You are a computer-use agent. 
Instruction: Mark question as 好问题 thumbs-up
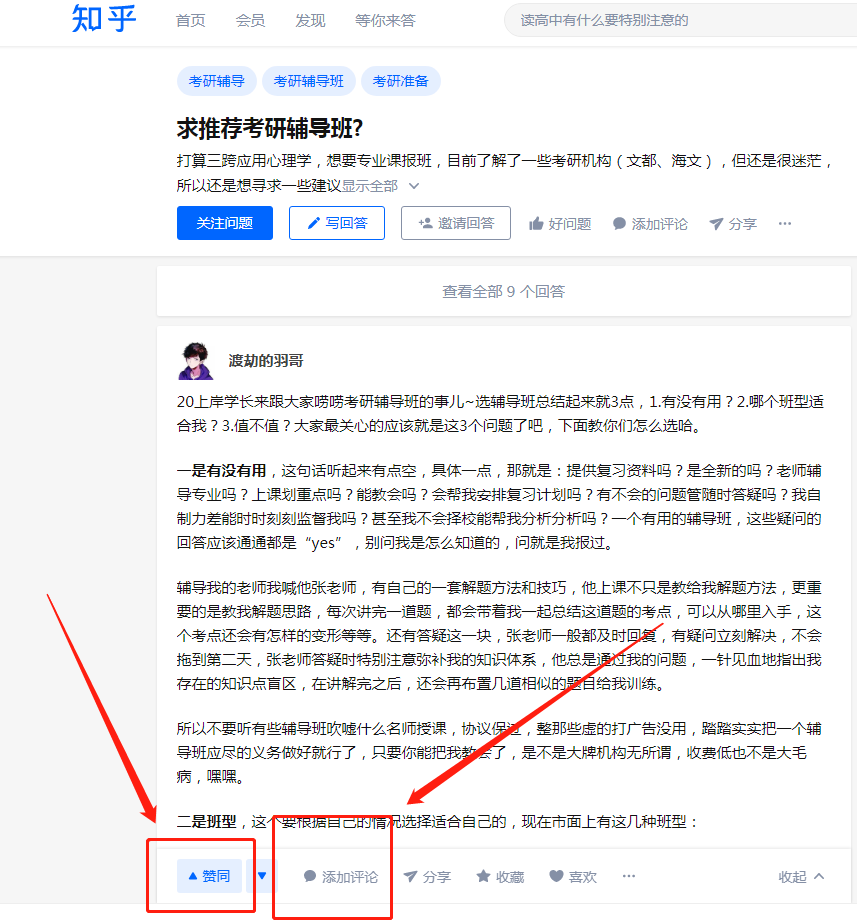(560, 224)
